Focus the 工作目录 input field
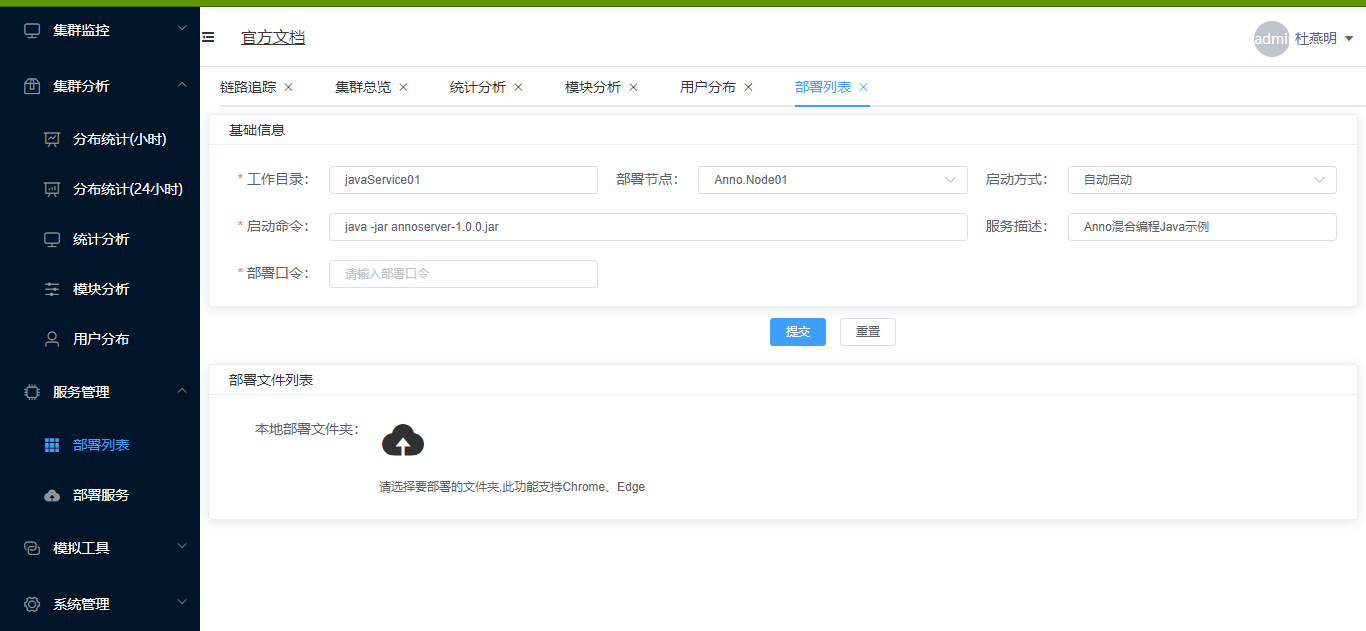The height and width of the screenshot is (631, 1366). (x=463, y=180)
